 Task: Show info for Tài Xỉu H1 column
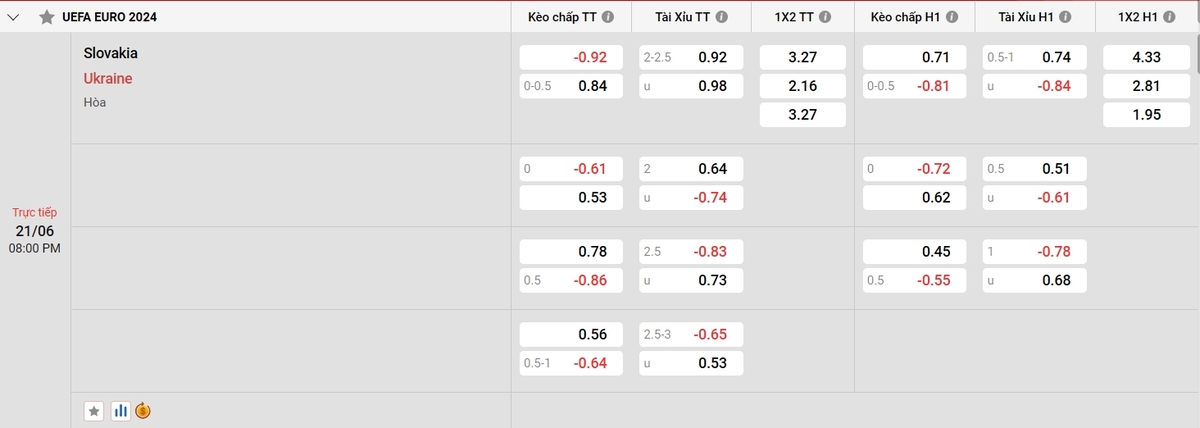click(1064, 17)
